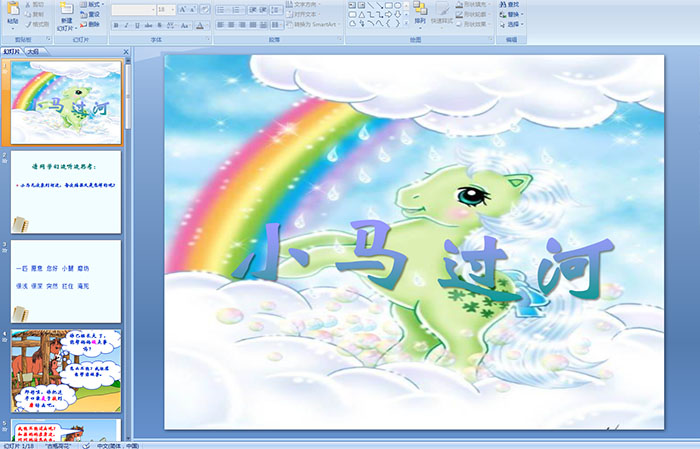
Task: Click the Cut (剪切) button
Action: tap(34, 4)
